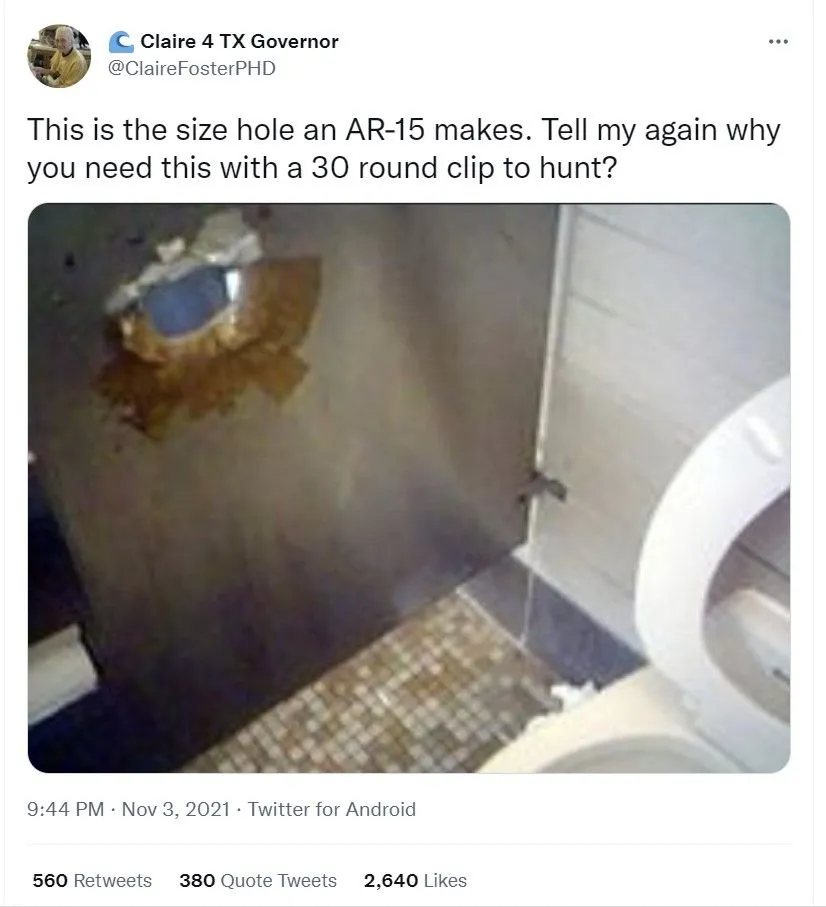Screen dimensions: 826x907
Task: Click the blue wave emoji beside the name
Action: (121, 42)
